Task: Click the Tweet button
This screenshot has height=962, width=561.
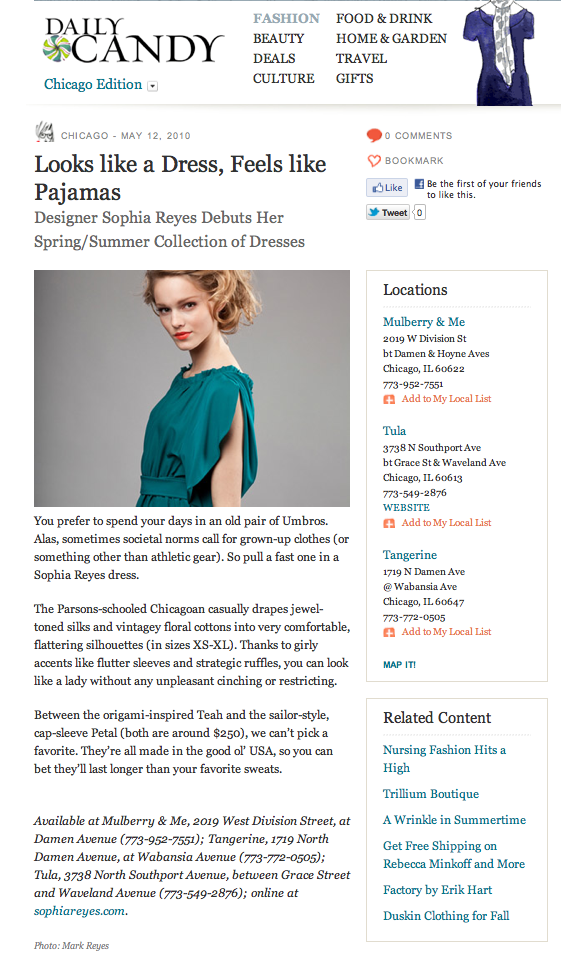Action: (388, 212)
